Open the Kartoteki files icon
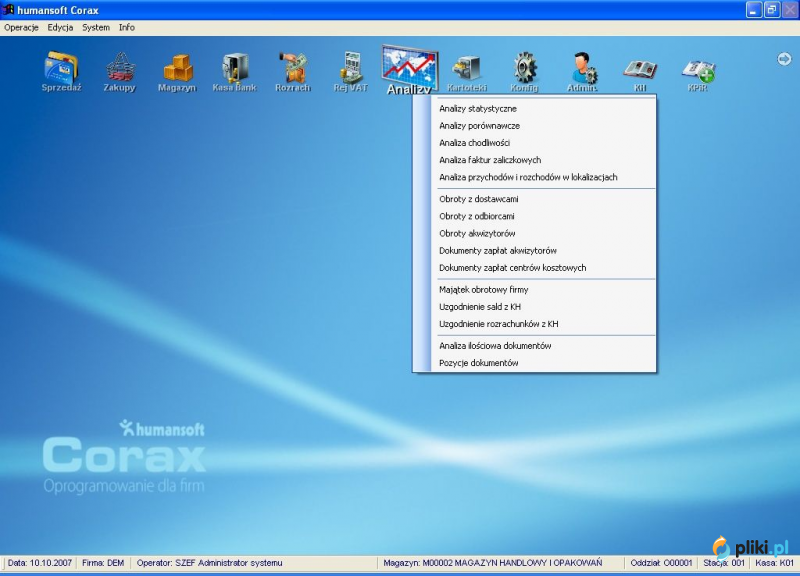The image size is (800, 576). pyautogui.click(x=467, y=71)
